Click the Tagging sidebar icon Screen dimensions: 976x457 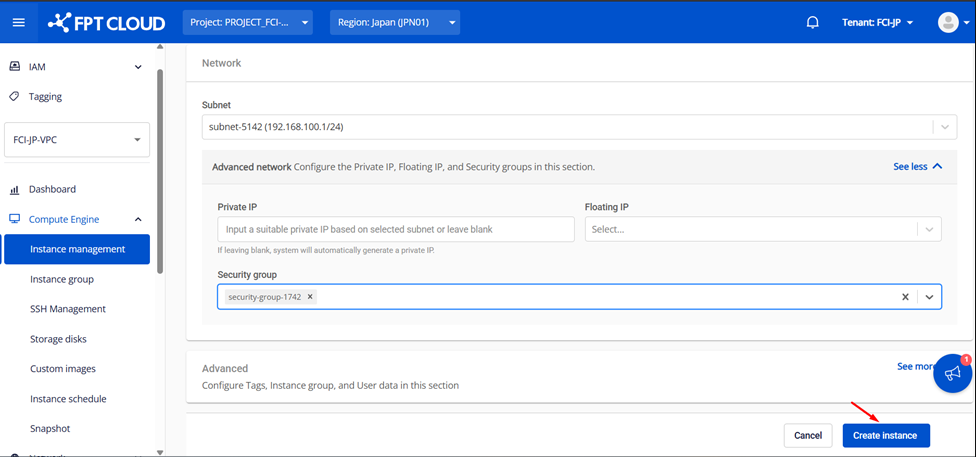[x=15, y=97]
